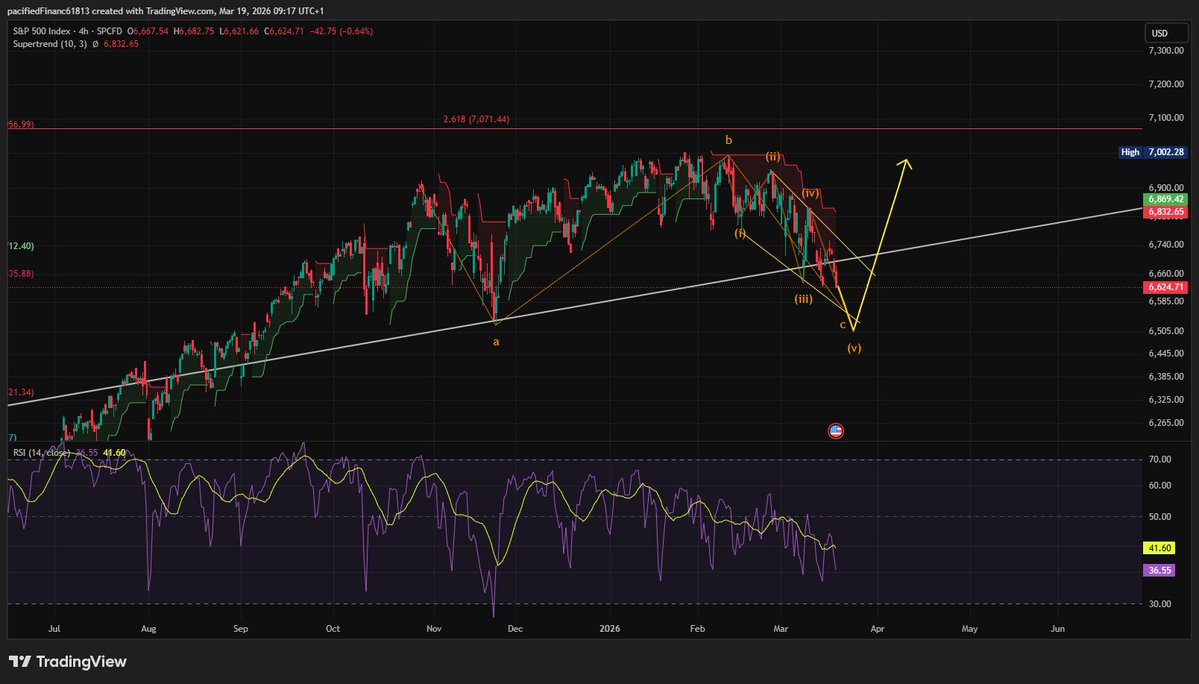The image size is (1199, 684).
Task: Click the (iii) wave label
Action: 803,299
